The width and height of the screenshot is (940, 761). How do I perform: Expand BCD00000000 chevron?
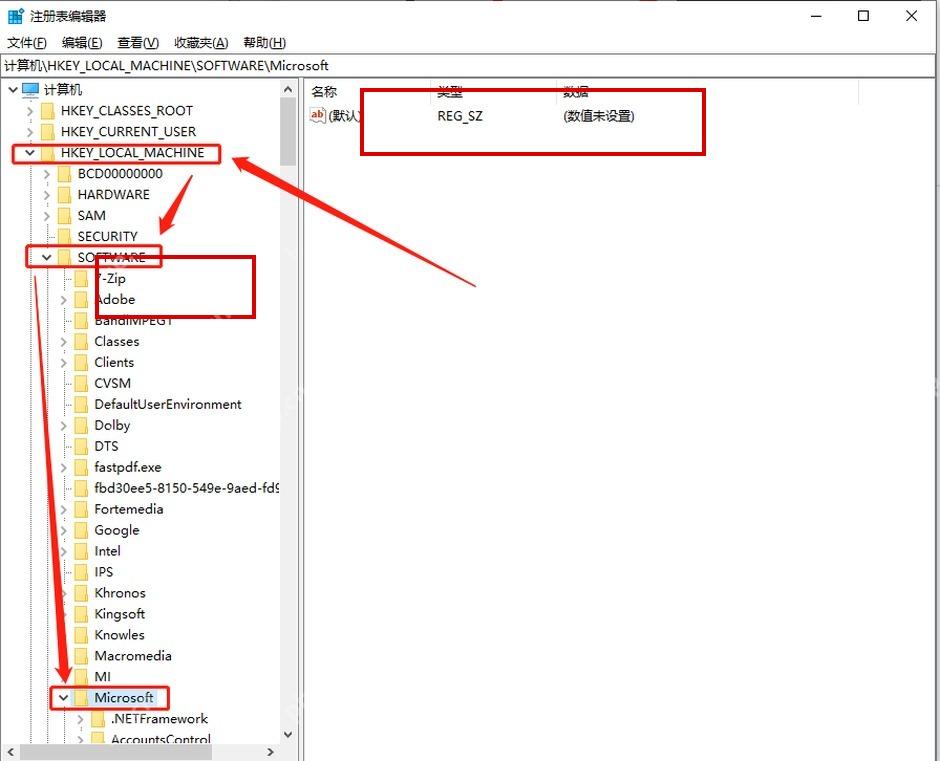(47, 174)
